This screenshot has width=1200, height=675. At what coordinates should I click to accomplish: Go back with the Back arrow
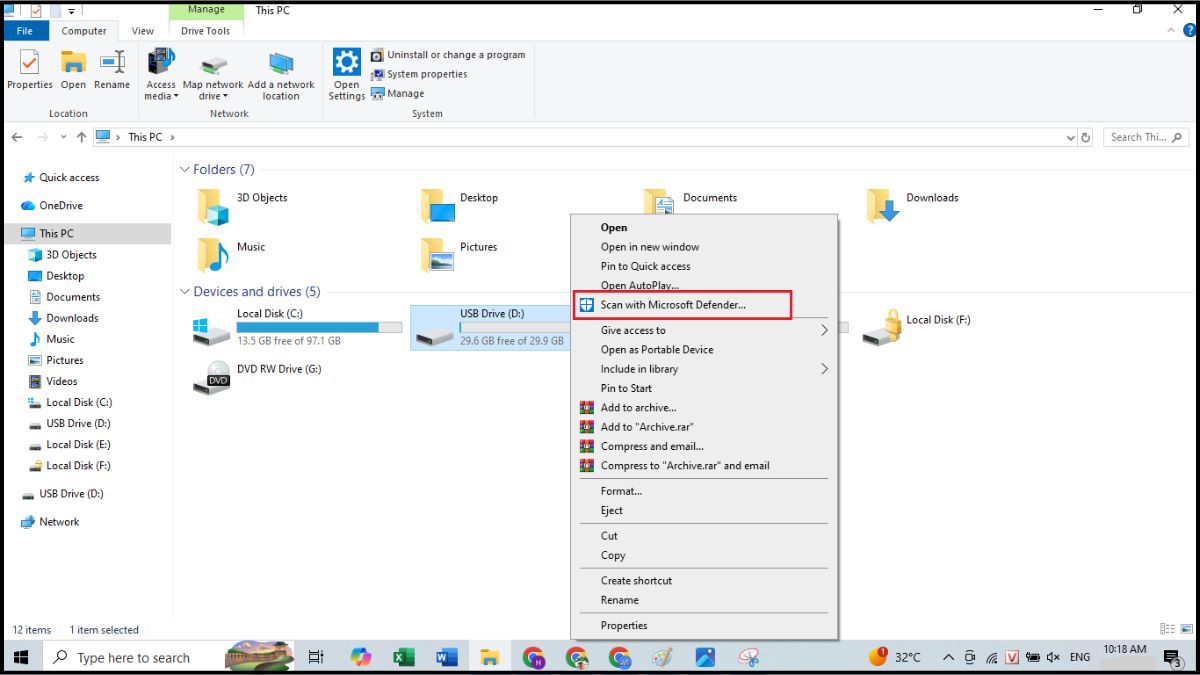coord(17,137)
